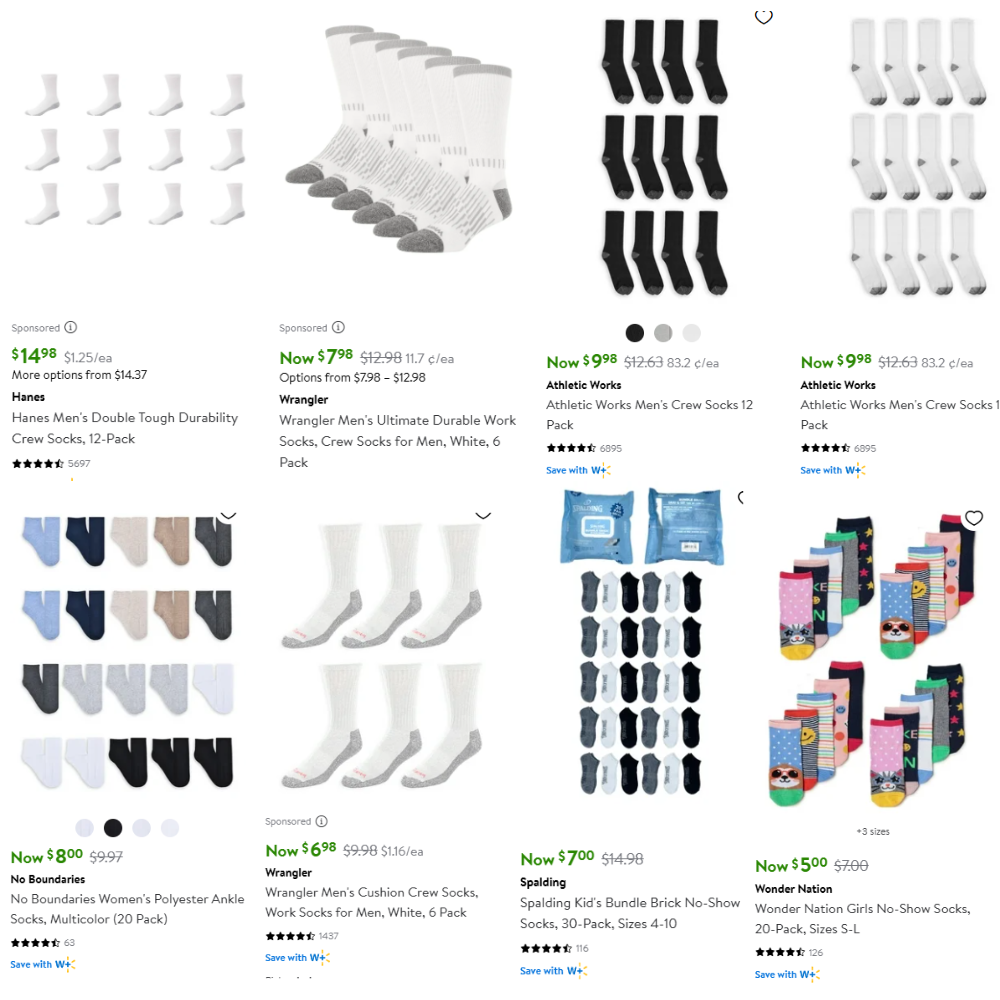
Task: Click the W+ icon under No Boundaries socks
Action: tap(65, 964)
